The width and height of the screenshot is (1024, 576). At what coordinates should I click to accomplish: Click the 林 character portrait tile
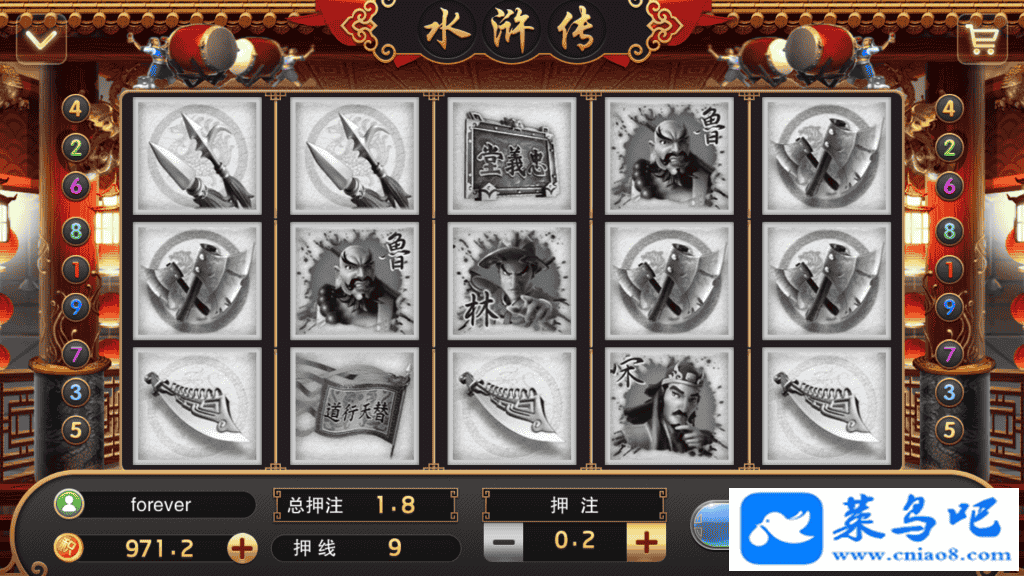[x=511, y=281]
